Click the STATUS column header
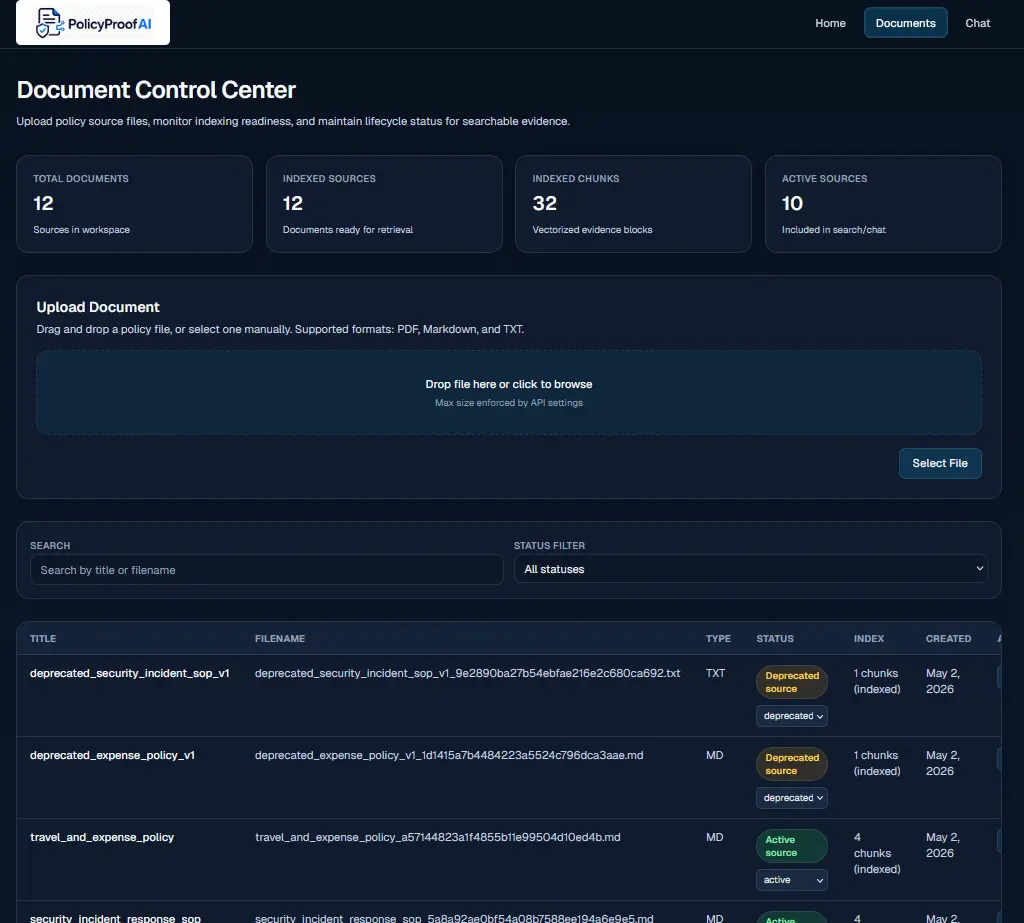The image size is (1024, 923). [x=775, y=638]
